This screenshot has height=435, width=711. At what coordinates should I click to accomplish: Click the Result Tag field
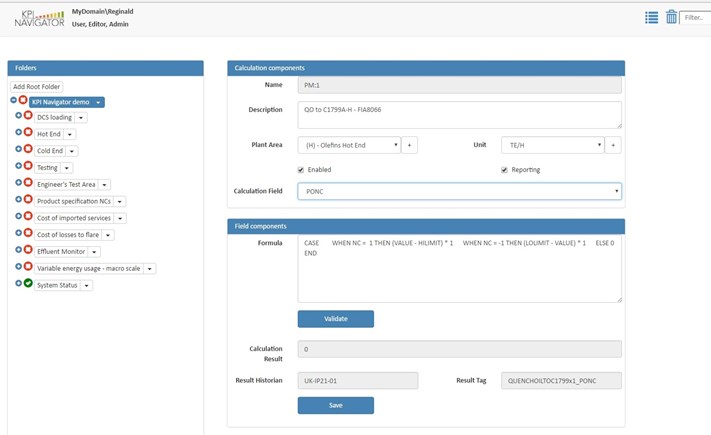pos(561,381)
